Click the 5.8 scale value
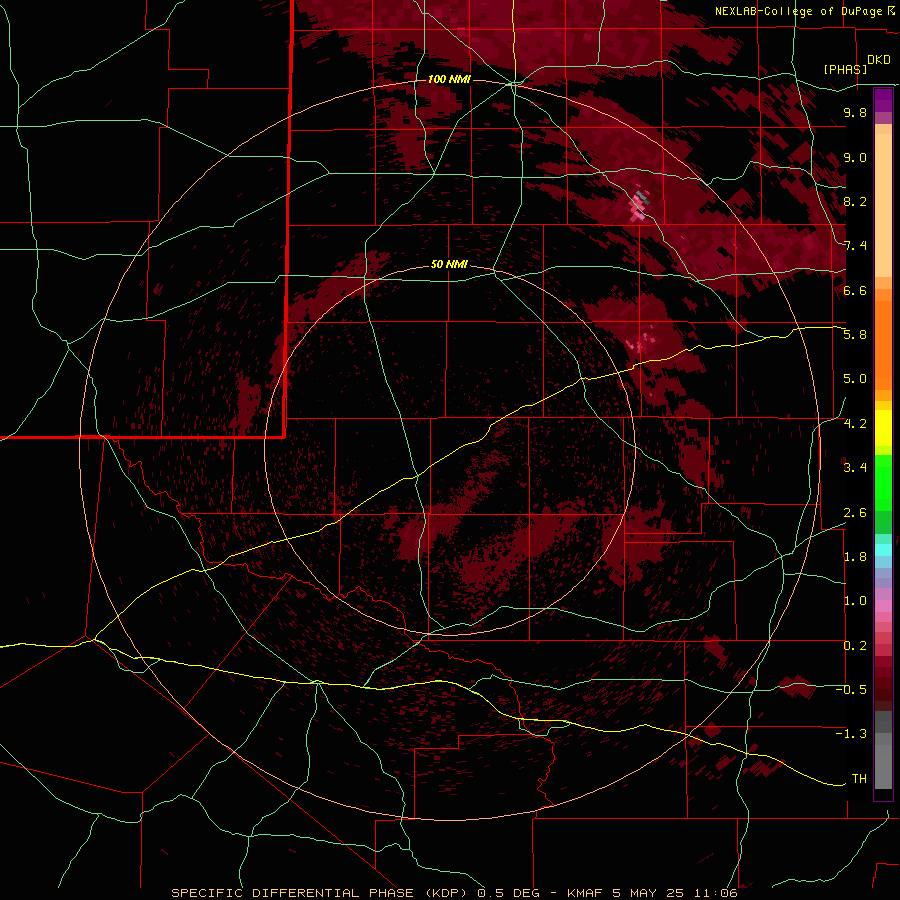The image size is (900, 900). pos(855,335)
